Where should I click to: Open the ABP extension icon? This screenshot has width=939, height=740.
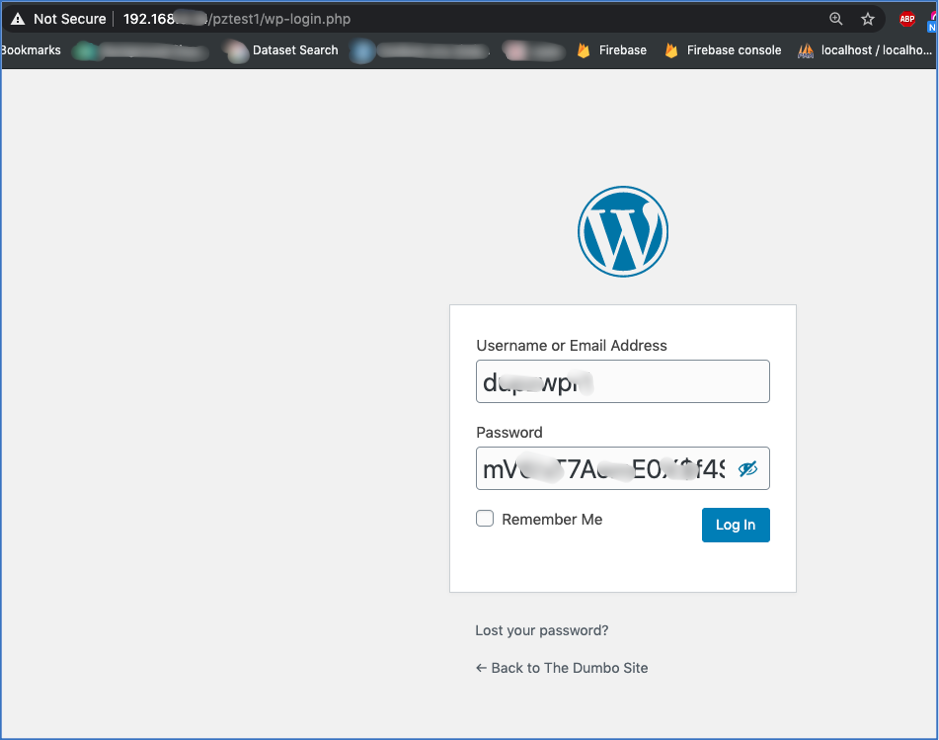click(x=907, y=19)
